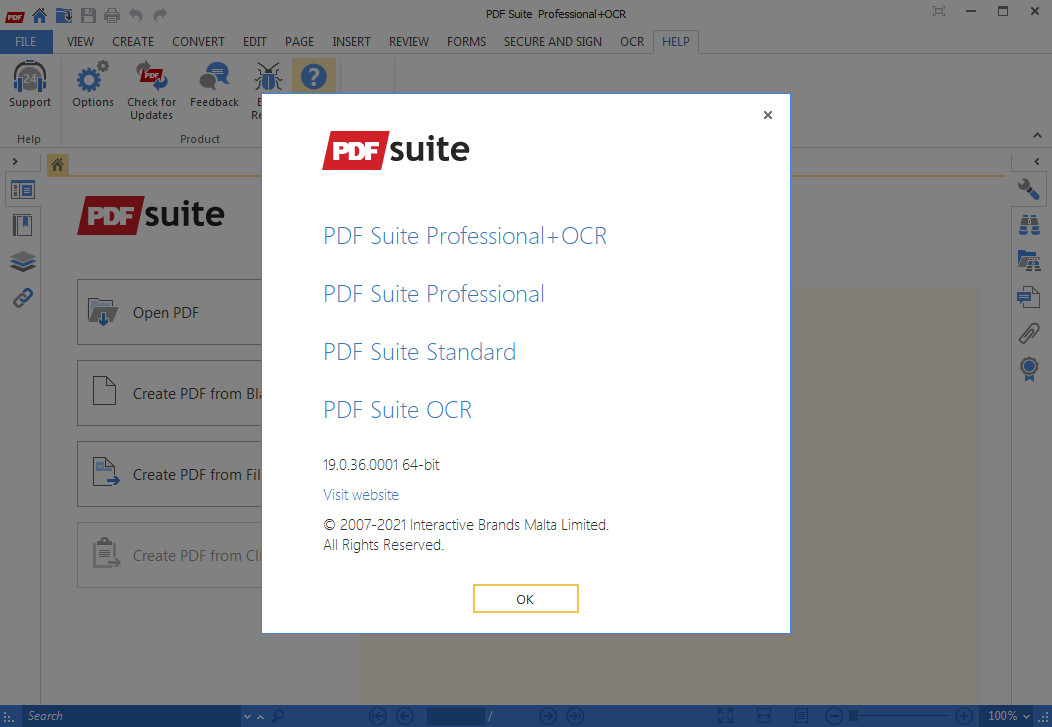Switch to the INSERT ribbon tab

351,42
